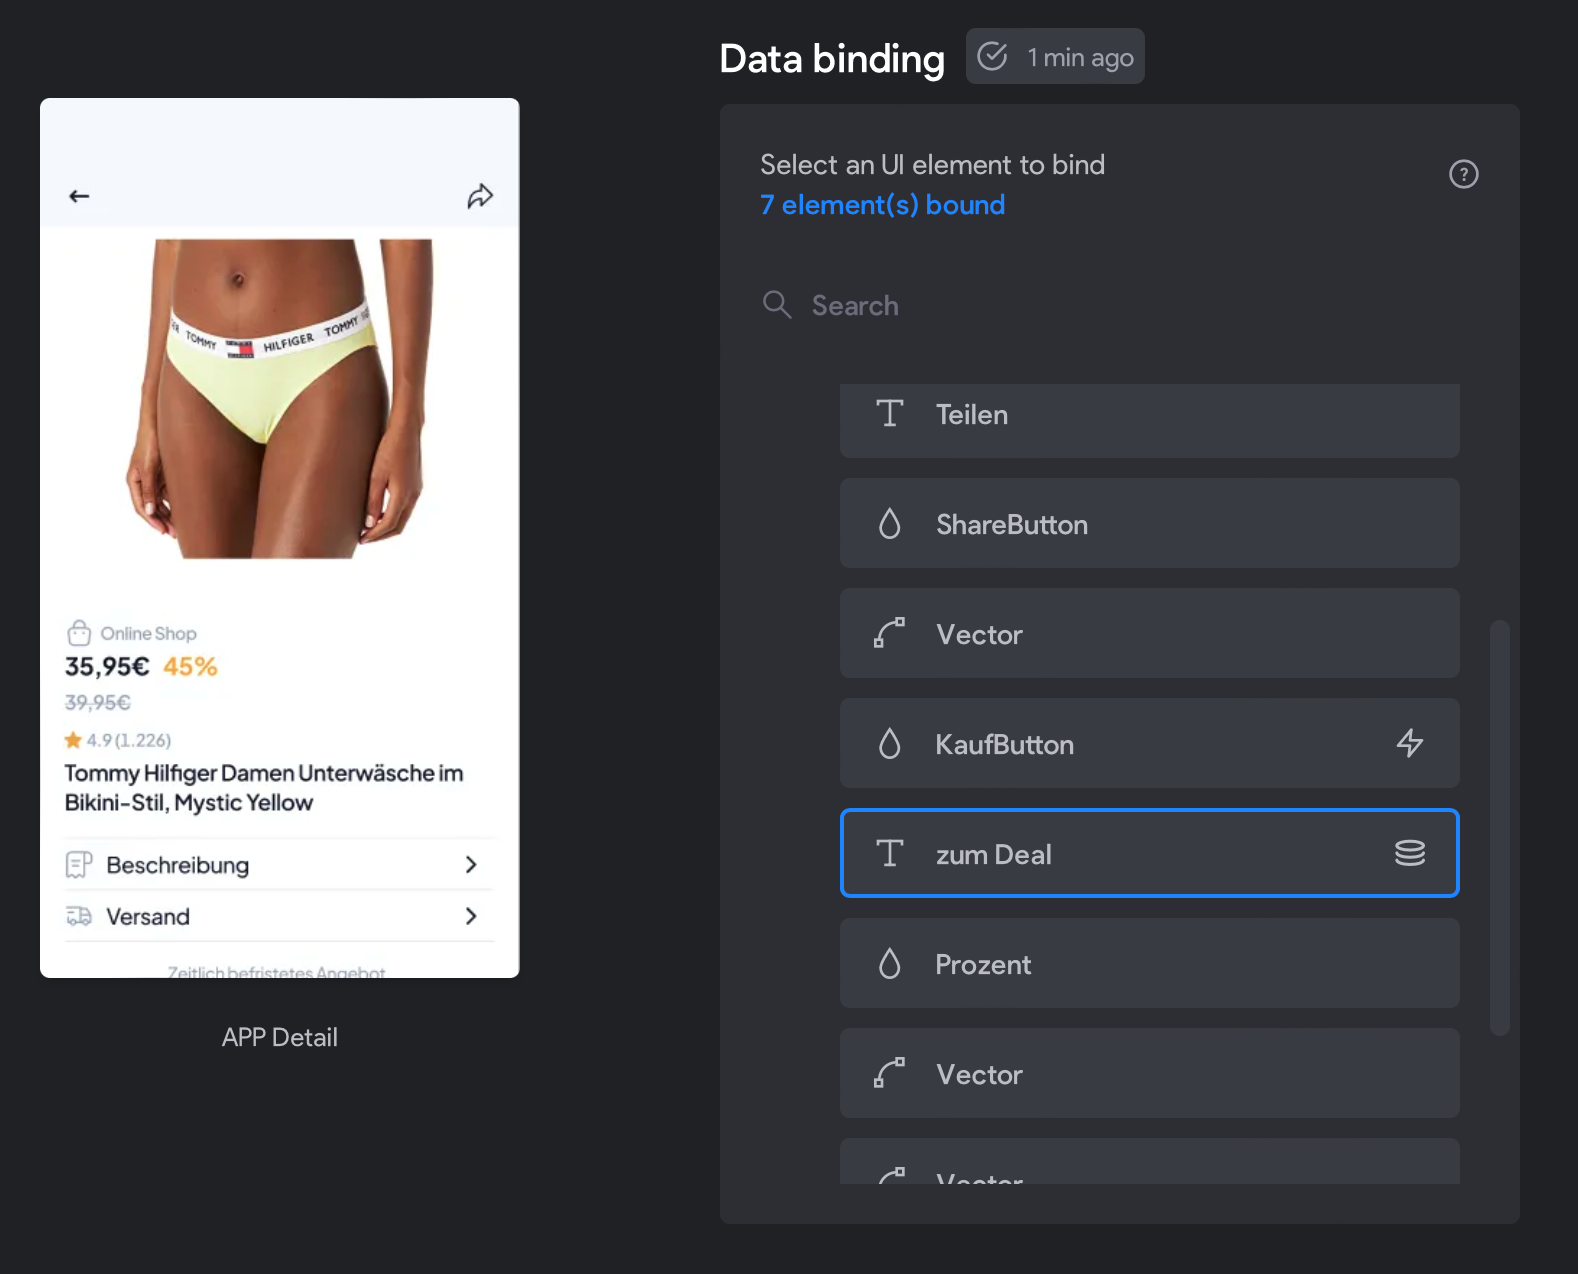Click the checkmark icon beside 1 min ago
This screenshot has height=1274, width=1578.
point(992,56)
